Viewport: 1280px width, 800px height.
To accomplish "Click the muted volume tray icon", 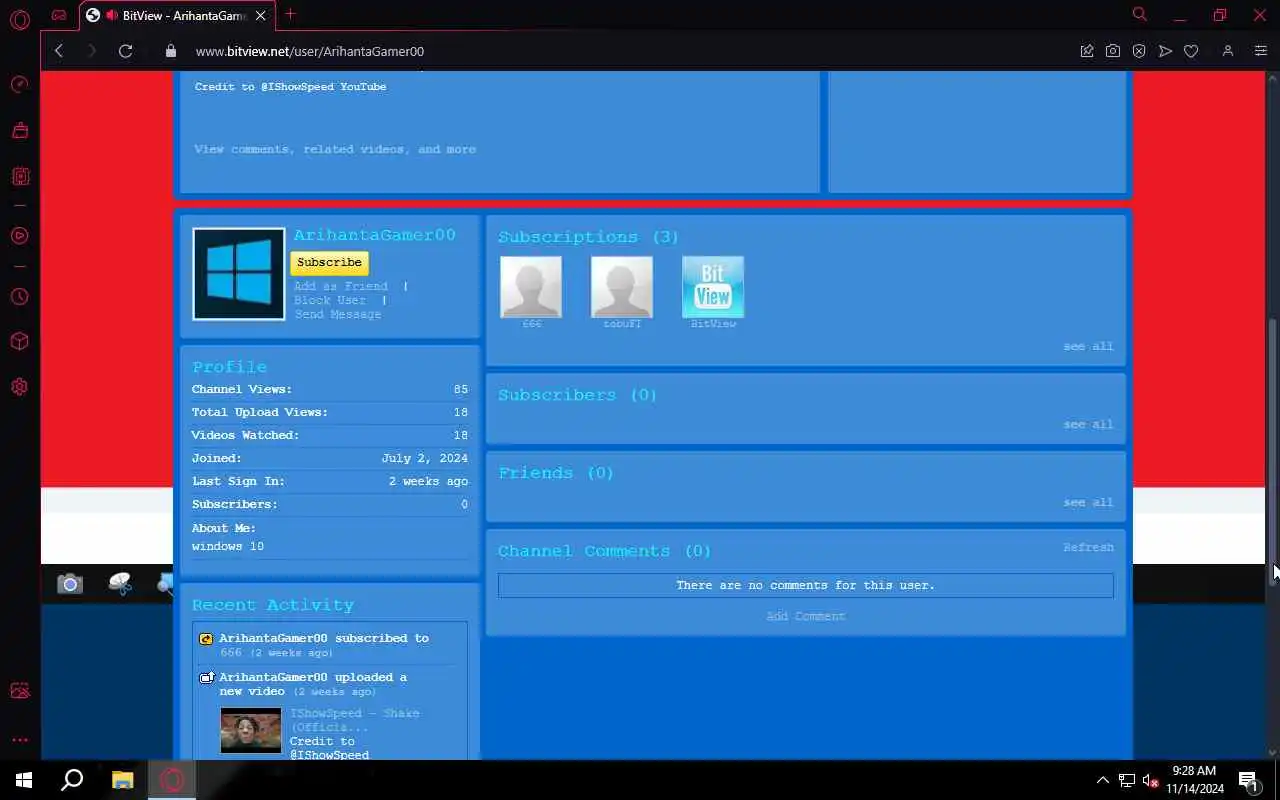I will [x=1151, y=780].
